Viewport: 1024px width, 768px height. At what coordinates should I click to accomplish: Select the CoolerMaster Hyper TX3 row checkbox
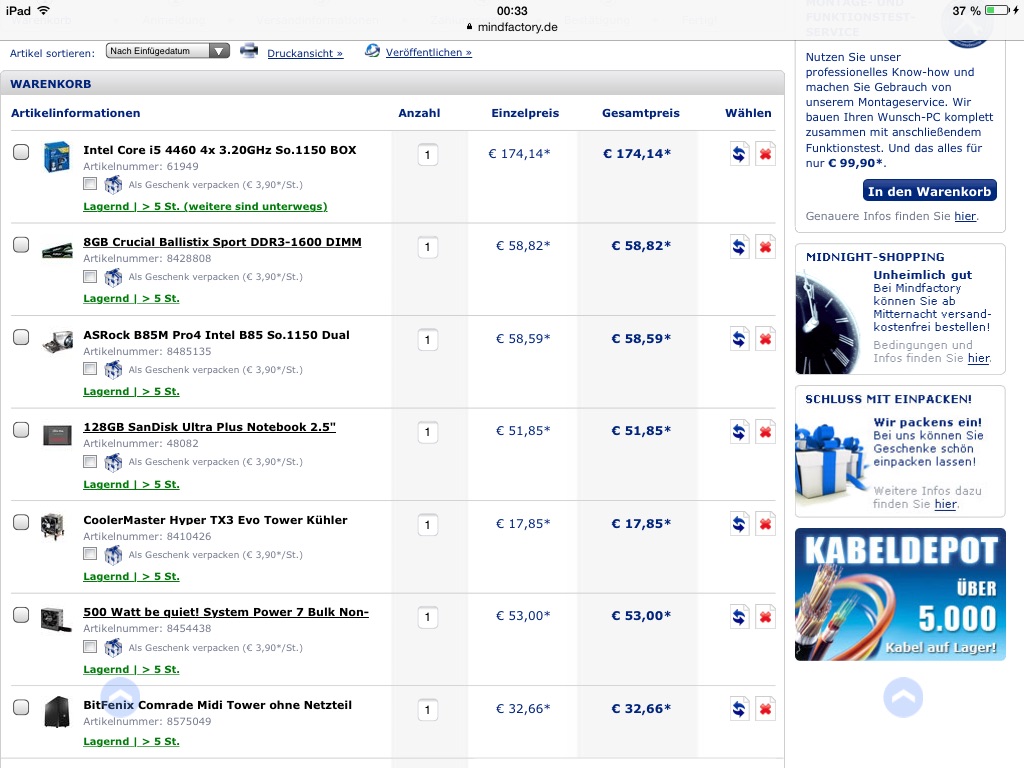pyautogui.click(x=21, y=522)
